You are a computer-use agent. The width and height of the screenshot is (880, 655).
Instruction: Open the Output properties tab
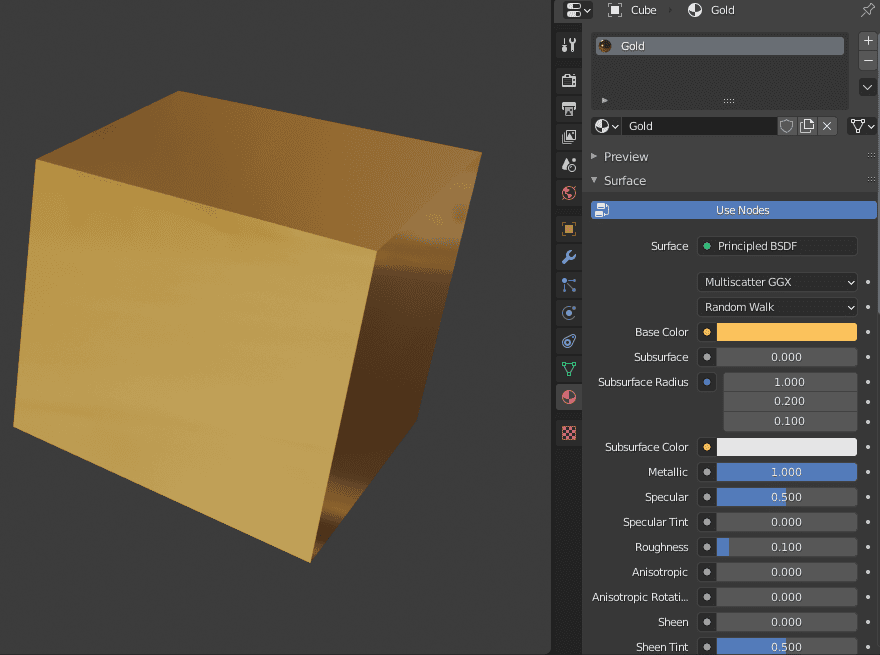point(568,108)
